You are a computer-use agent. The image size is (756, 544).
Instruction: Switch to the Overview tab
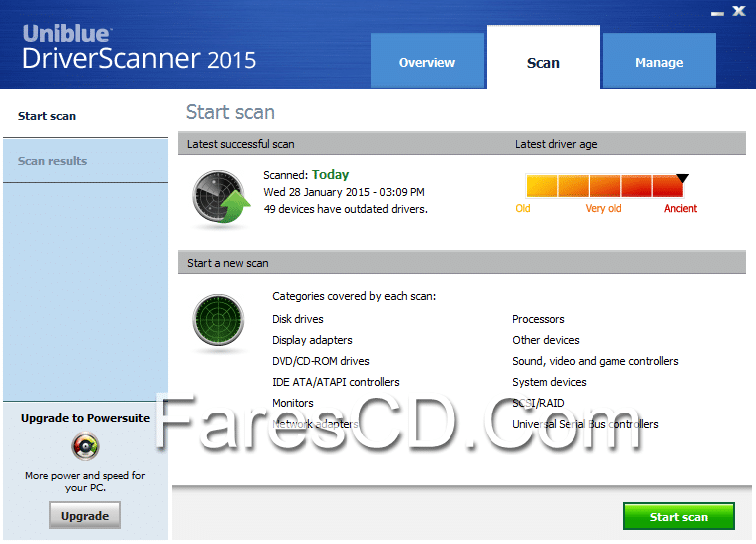[x=427, y=61]
